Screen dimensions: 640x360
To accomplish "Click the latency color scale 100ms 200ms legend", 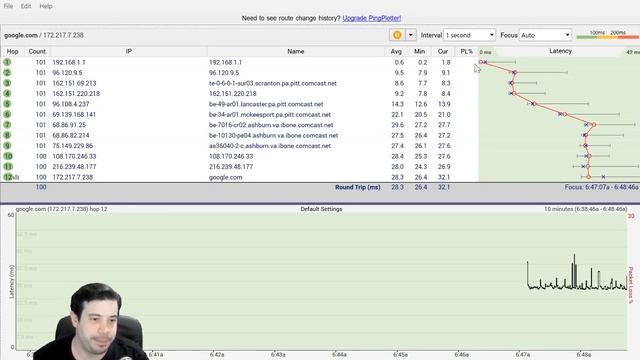I will point(608,35).
